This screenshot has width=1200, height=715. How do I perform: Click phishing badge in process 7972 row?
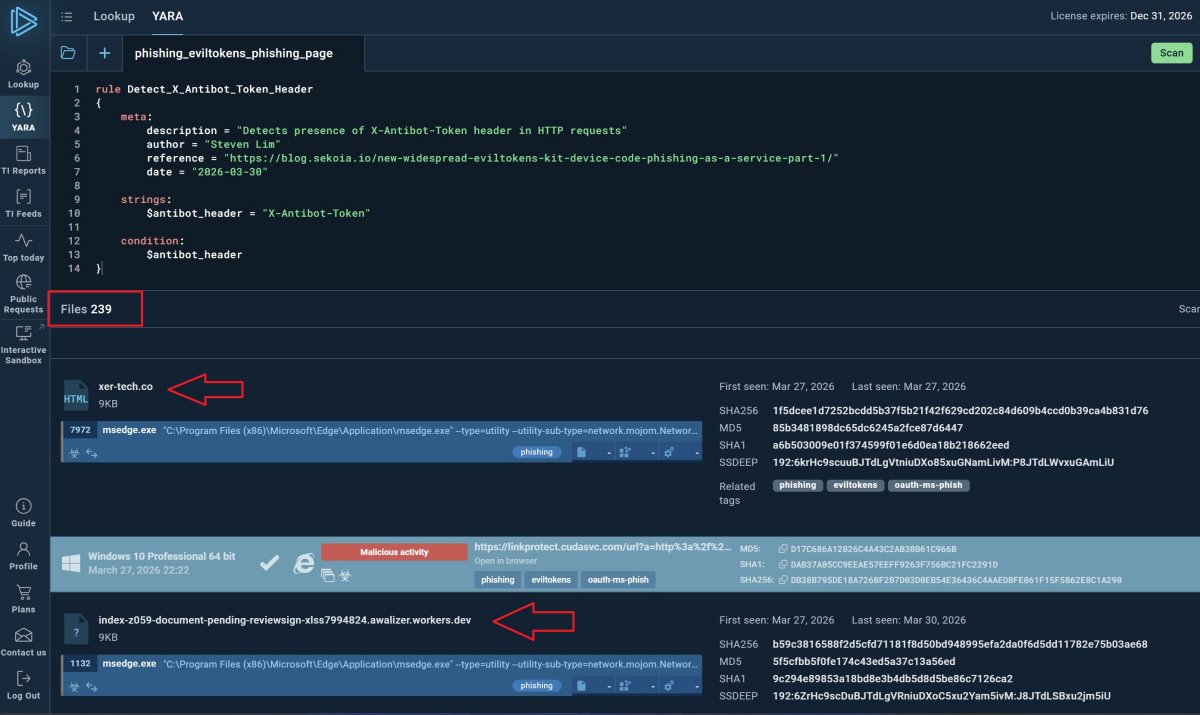pyautogui.click(x=537, y=452)
